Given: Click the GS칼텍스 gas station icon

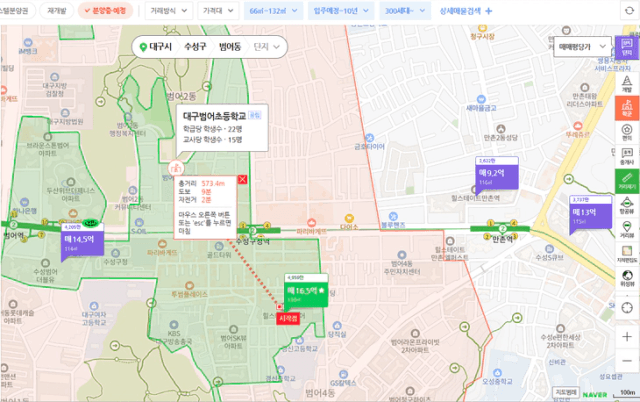Looking at the screenshot, I should pyautogui.click(x=343, y=374).
